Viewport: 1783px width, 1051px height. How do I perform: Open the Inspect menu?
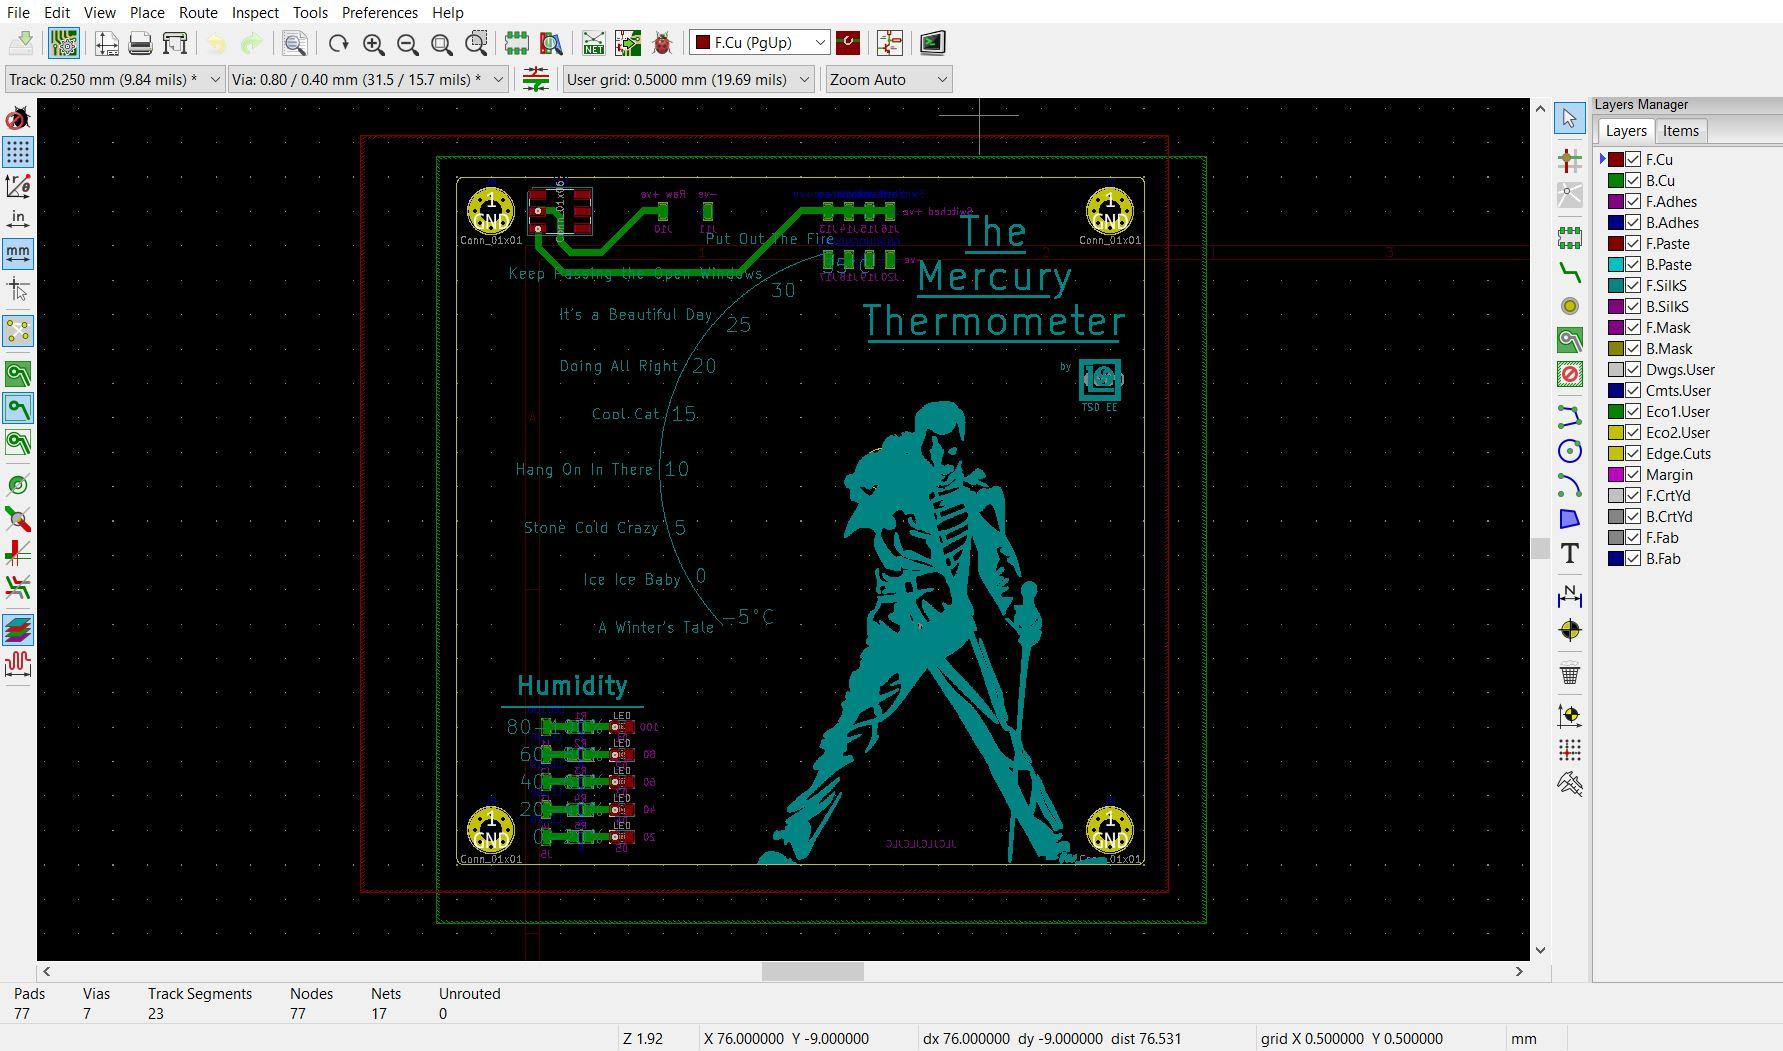(255, 12)
